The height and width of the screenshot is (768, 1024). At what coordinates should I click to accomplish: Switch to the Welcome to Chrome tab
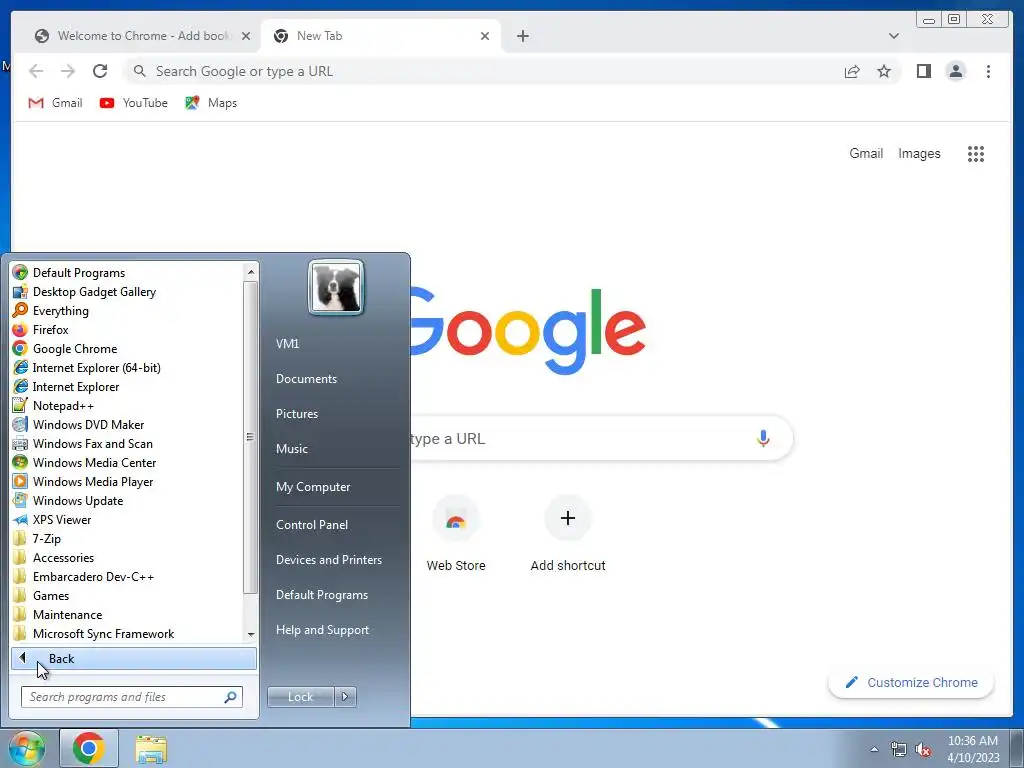pyautogui.click(x=142, y=36)
